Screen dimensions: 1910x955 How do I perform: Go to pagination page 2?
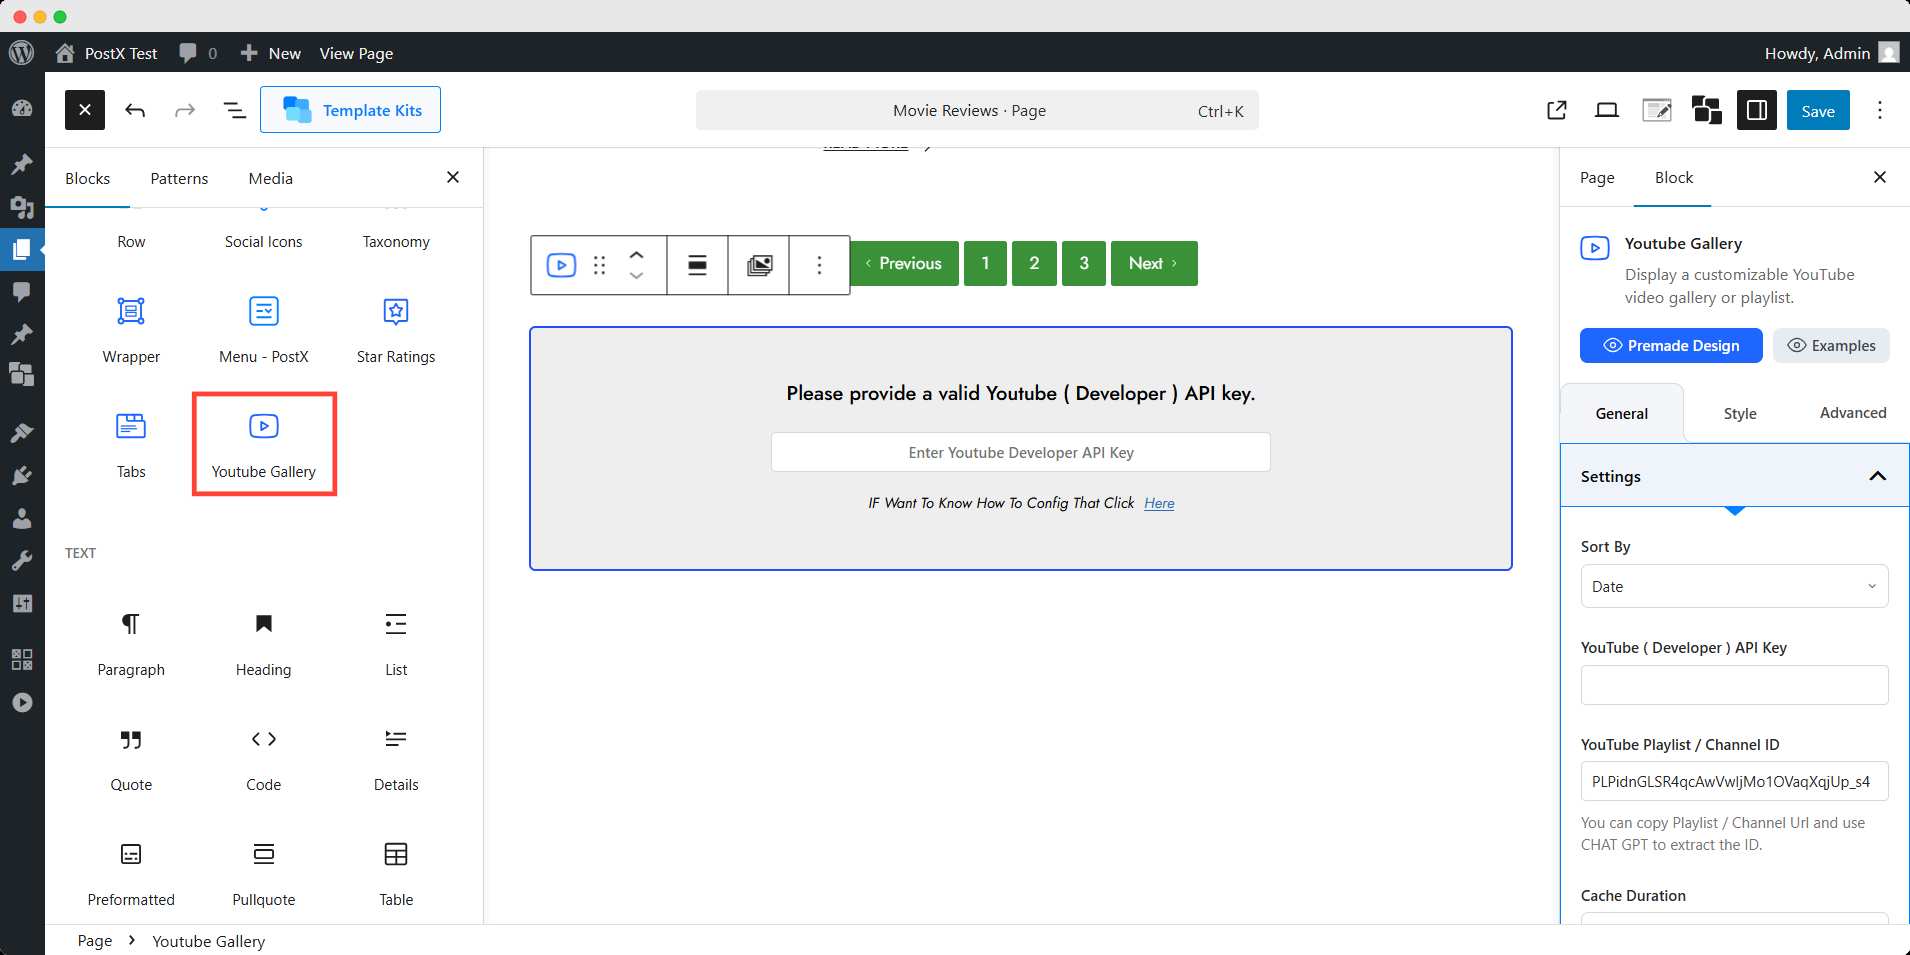tap(1034, 263)
